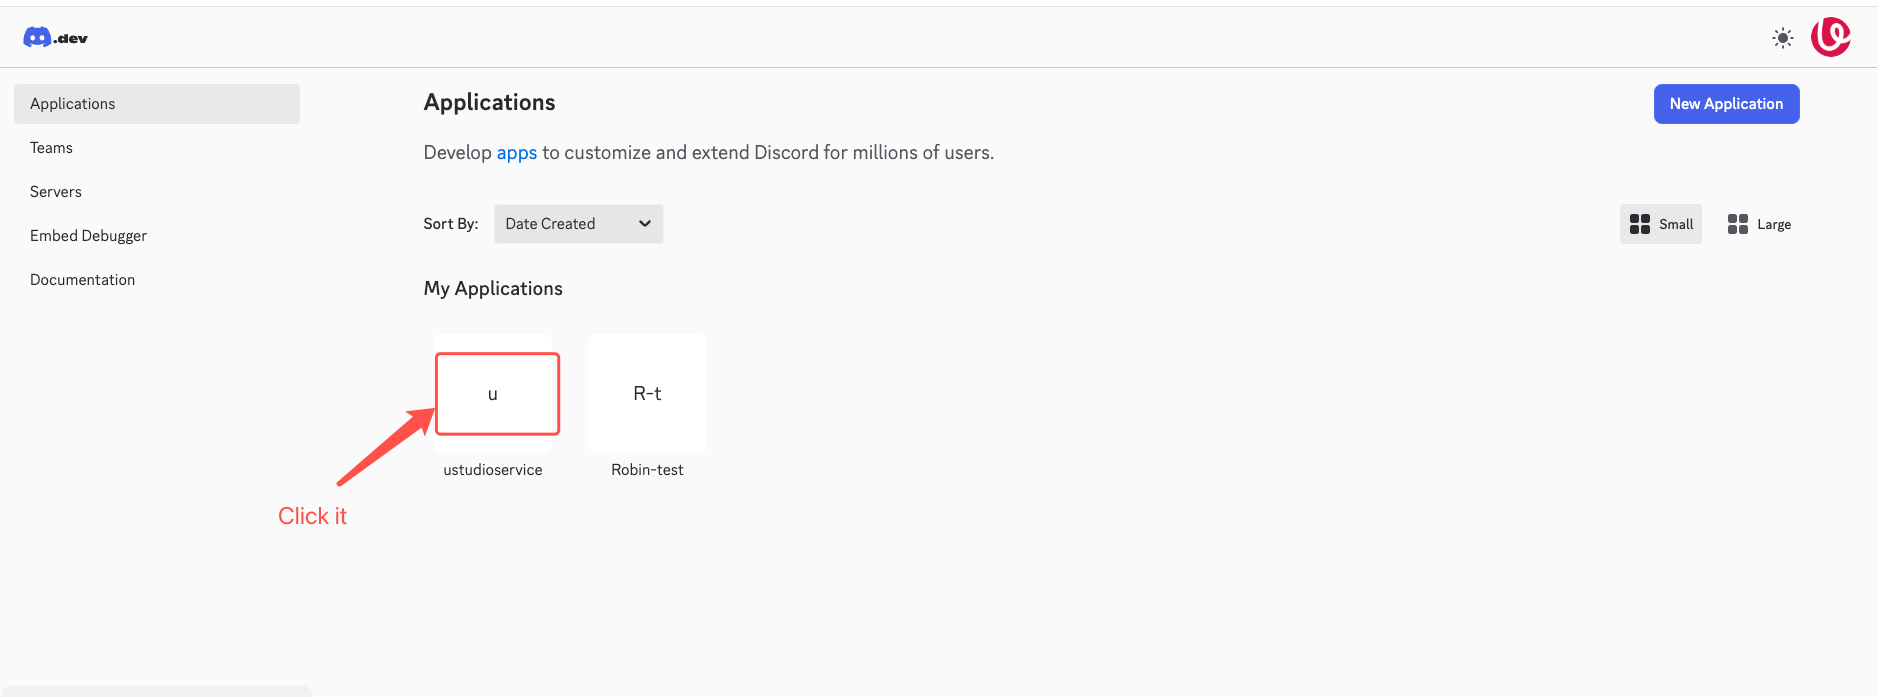The width and height of the screenshot is (1877, 697).
Task: Select Applications in the sidebar
Action: 157,104
